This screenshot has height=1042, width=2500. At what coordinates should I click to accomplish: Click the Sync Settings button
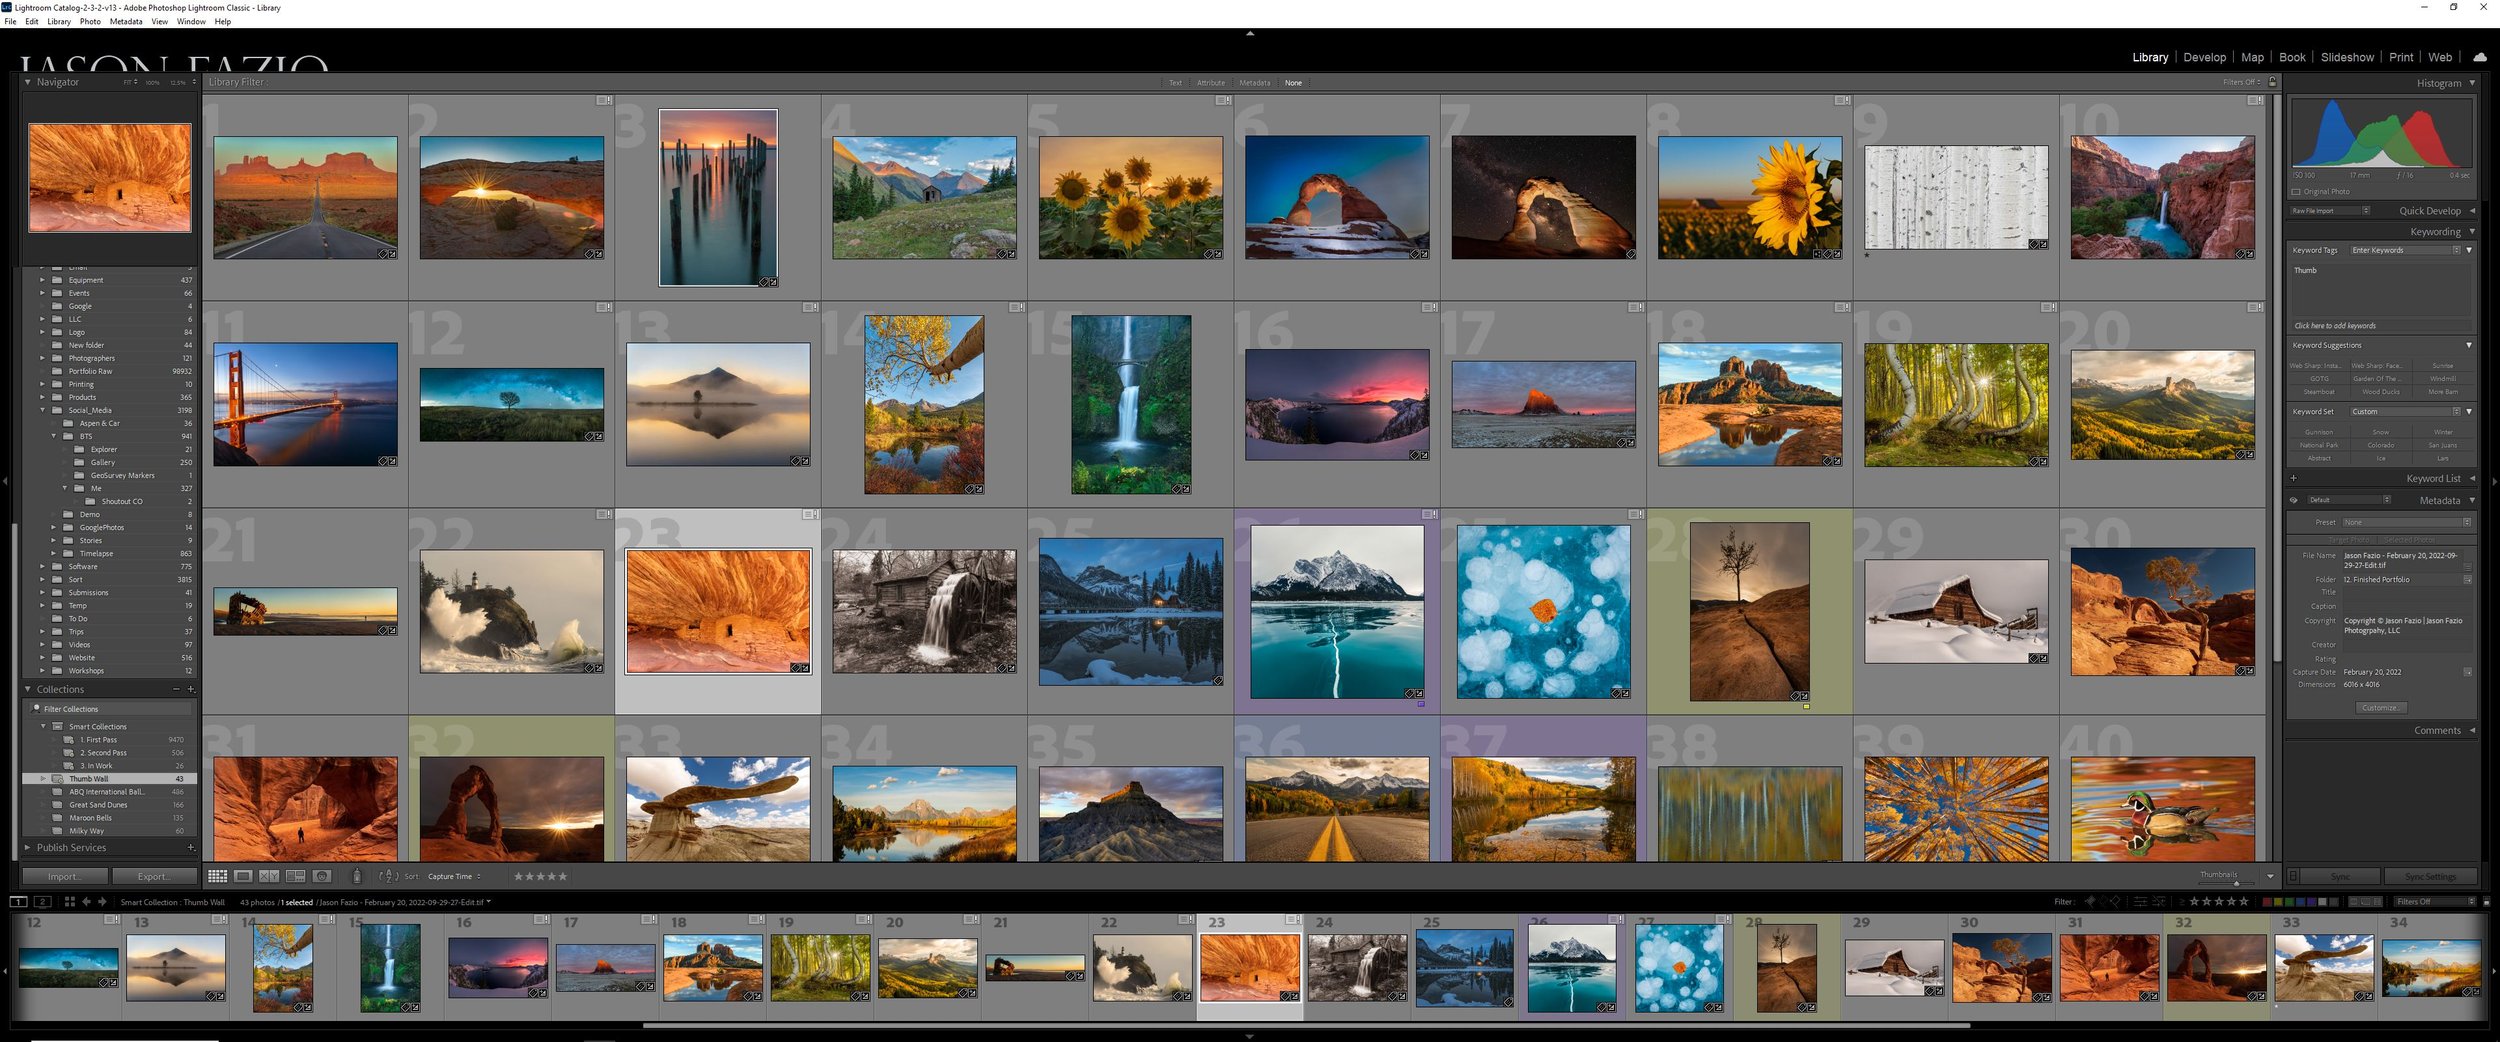coord(2430,876)
